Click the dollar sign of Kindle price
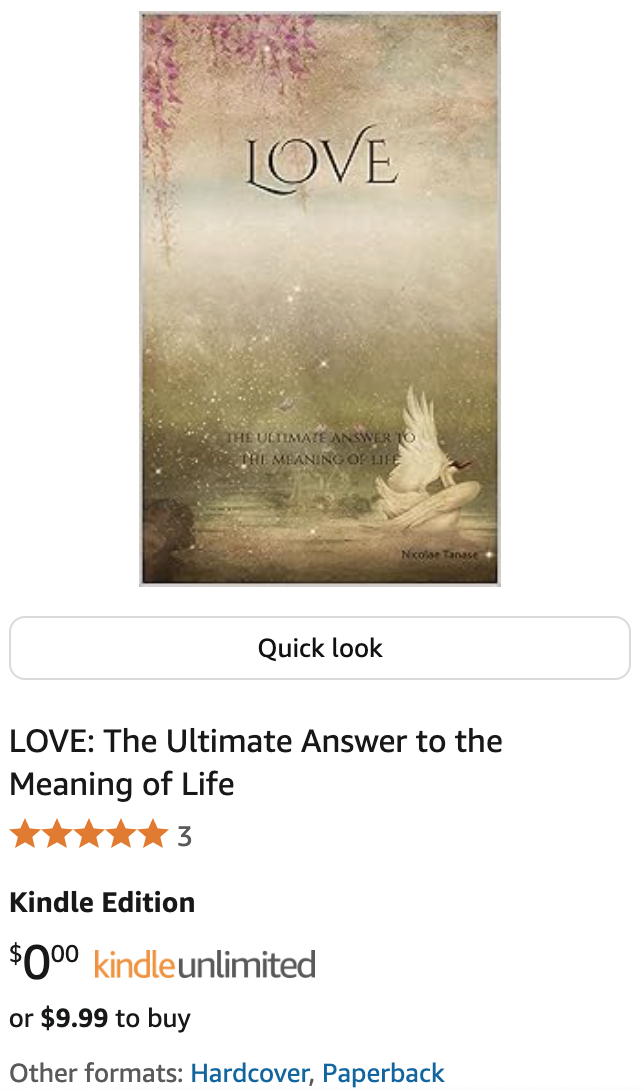 coord(15,953)
